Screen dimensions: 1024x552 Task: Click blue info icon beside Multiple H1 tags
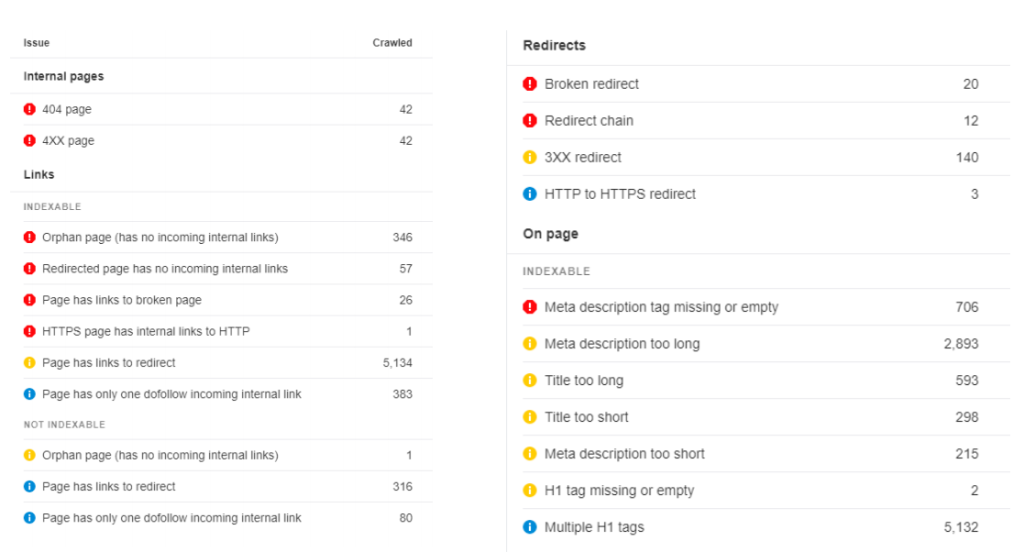point(530,527)
